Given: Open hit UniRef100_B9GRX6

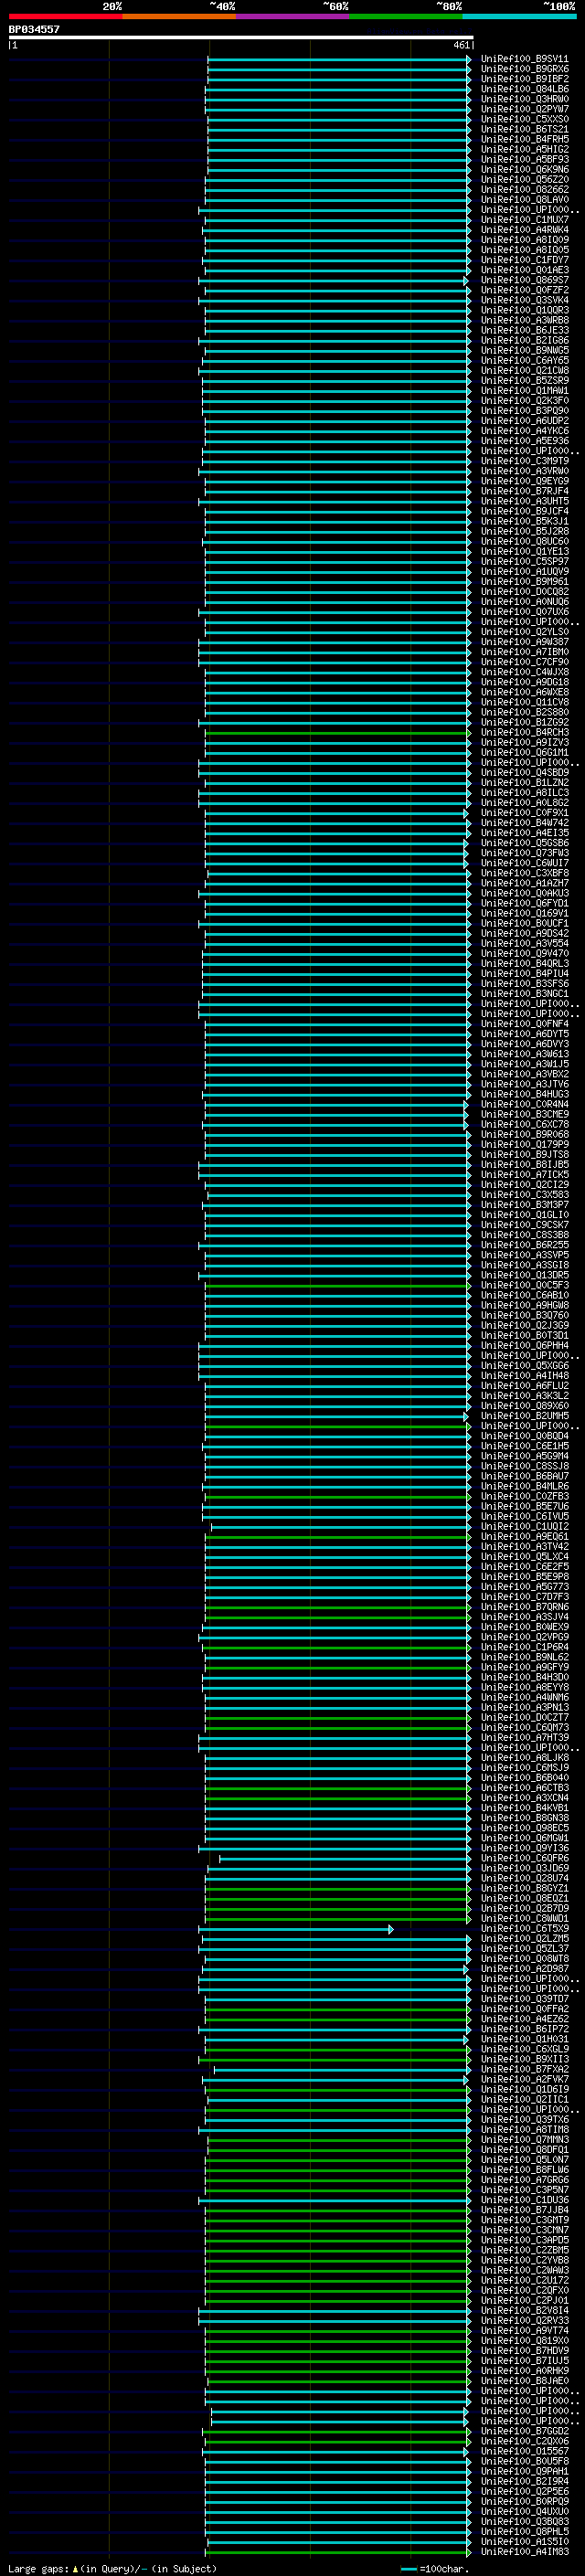Looking at the screenshot, I should 524,69.
